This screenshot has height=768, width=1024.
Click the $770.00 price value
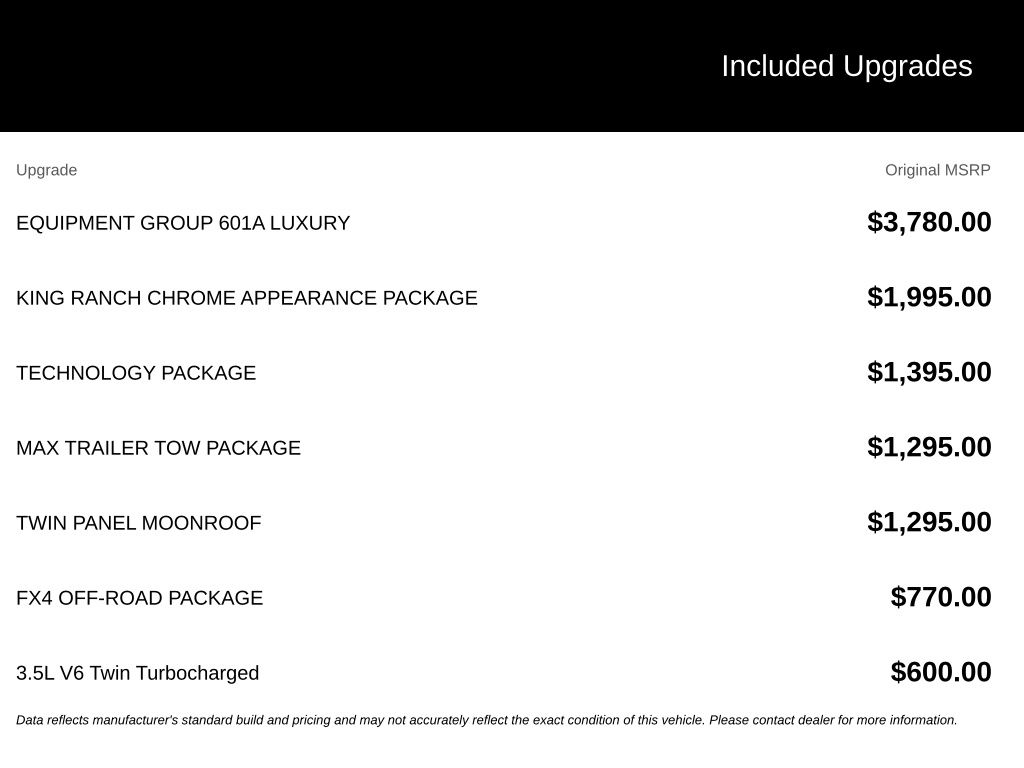click(x=940, y=598)
